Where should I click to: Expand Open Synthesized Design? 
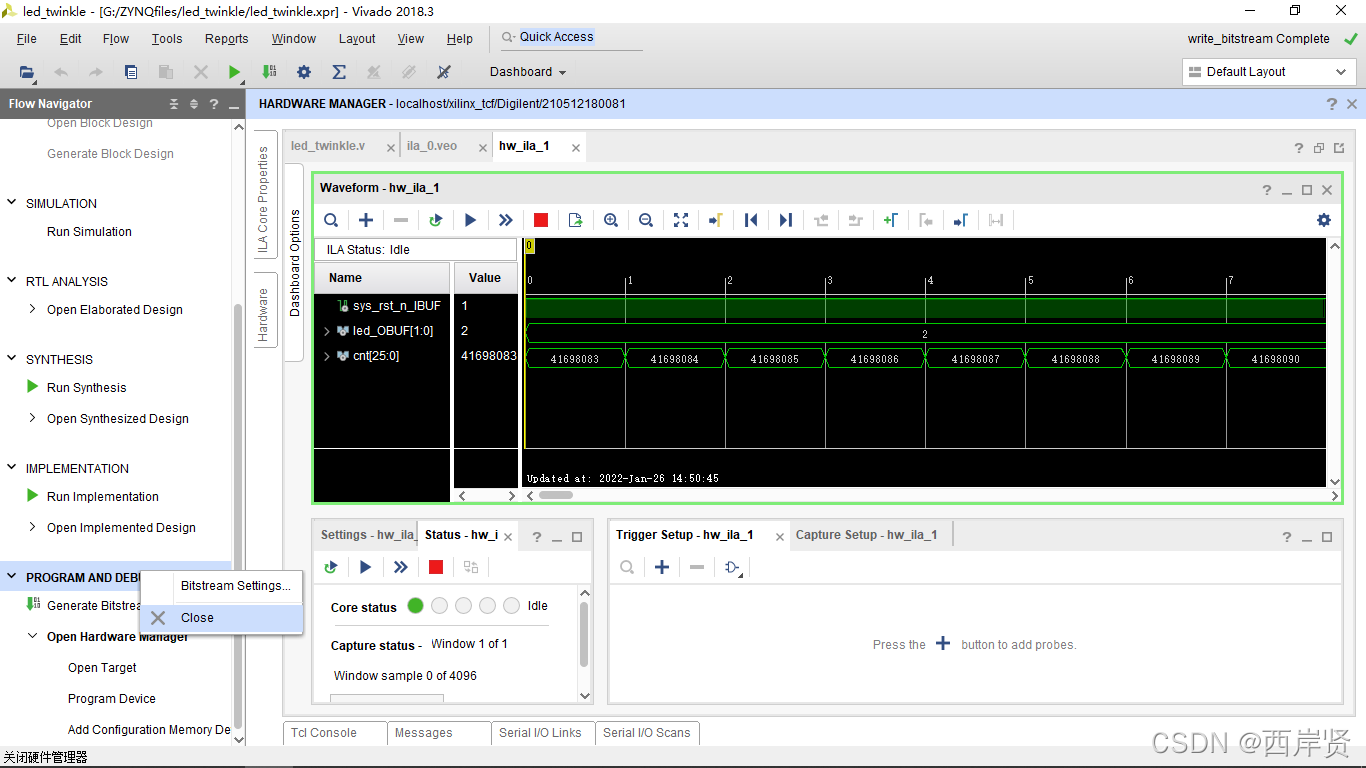(x=33, y=418)
